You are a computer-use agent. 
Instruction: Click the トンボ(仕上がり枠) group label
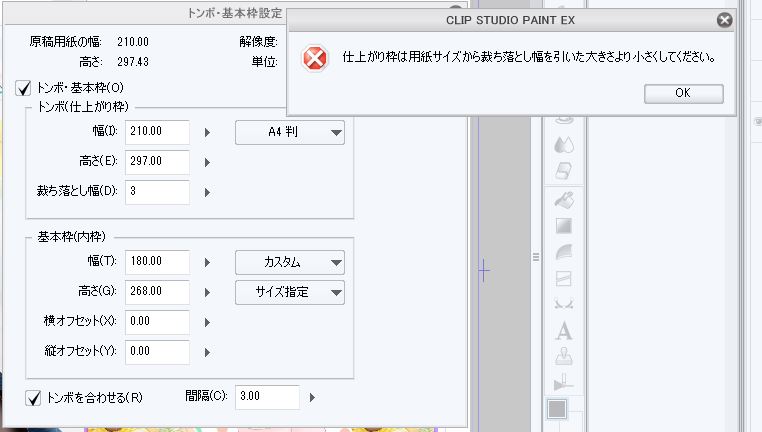(x=83, y=107)
